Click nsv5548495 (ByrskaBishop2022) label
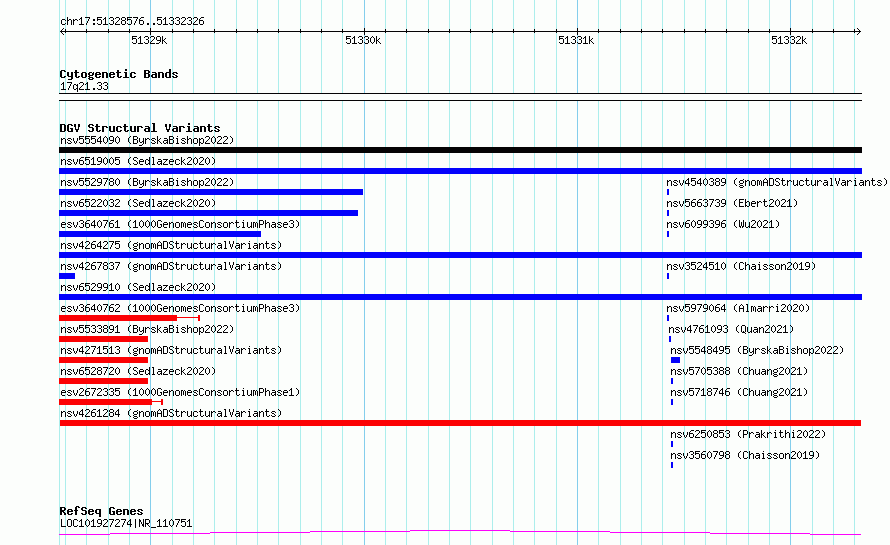This screenshot has width=890, height=545. tap(757, 350)
